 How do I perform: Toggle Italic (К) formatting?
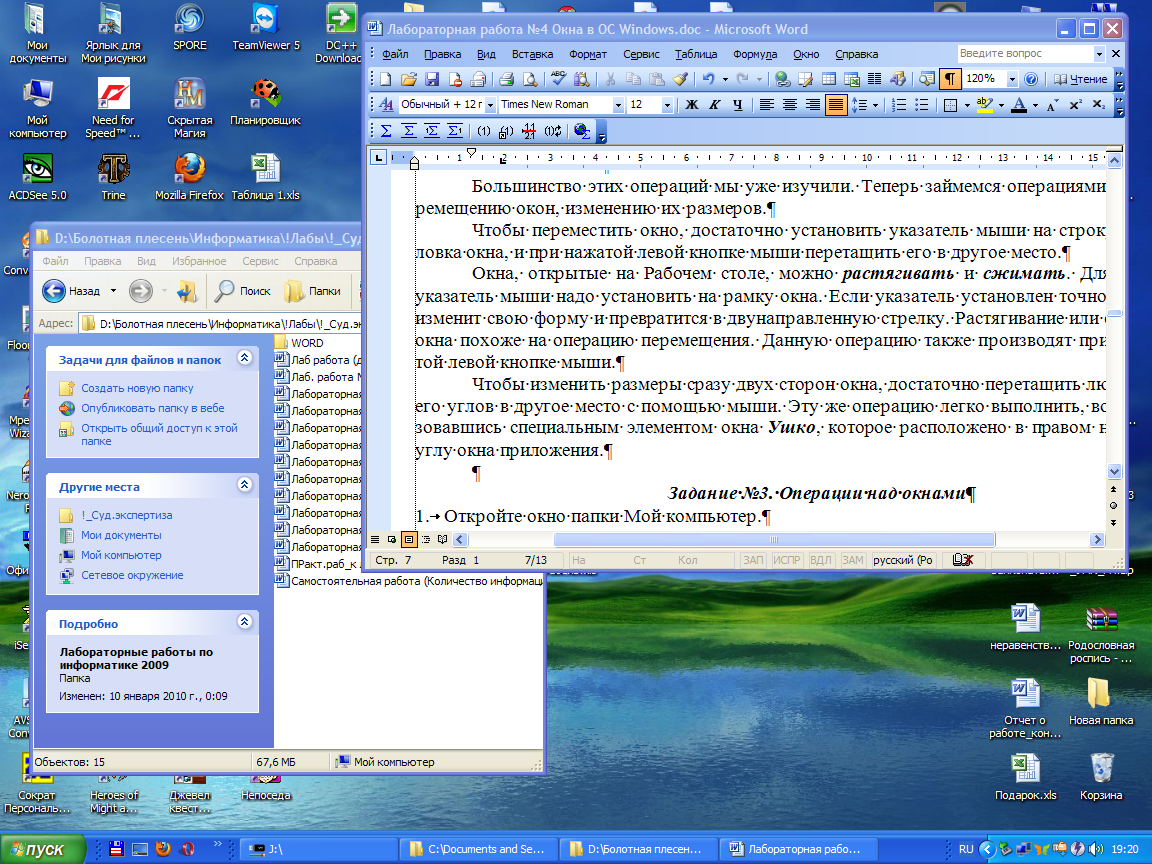click(714, 105)
